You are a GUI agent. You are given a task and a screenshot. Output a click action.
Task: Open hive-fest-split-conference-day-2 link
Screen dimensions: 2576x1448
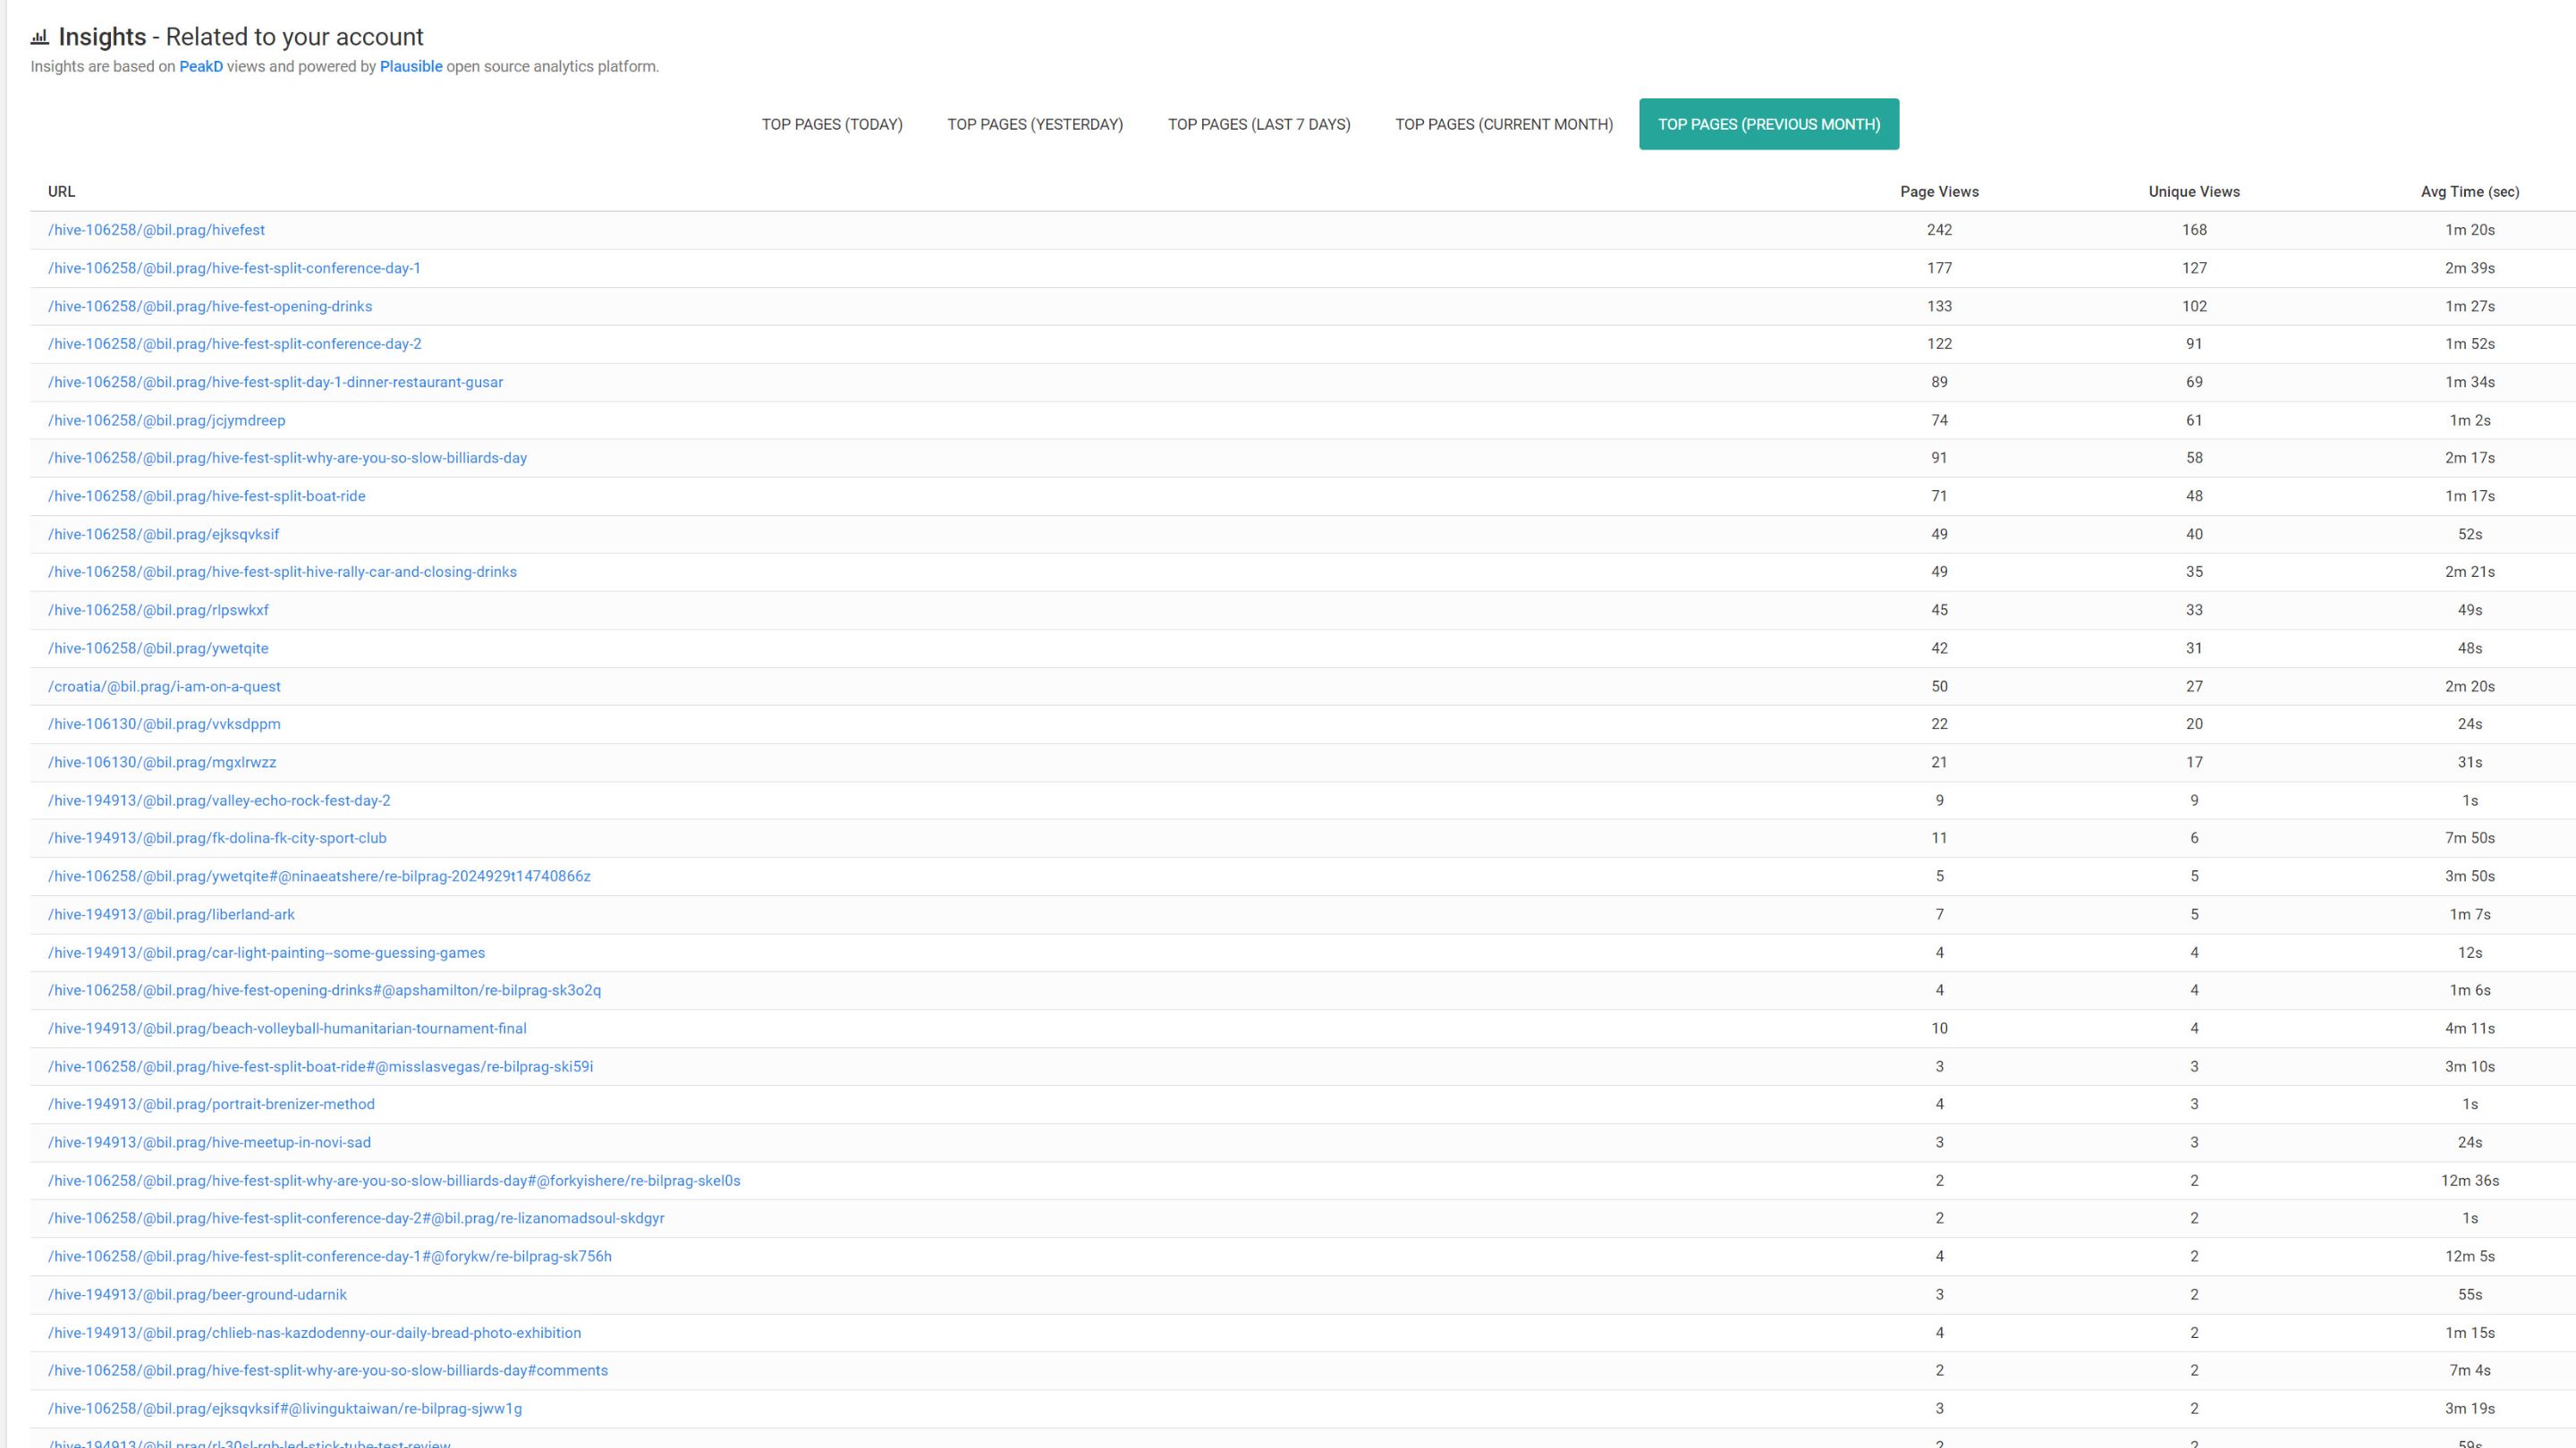235,344
